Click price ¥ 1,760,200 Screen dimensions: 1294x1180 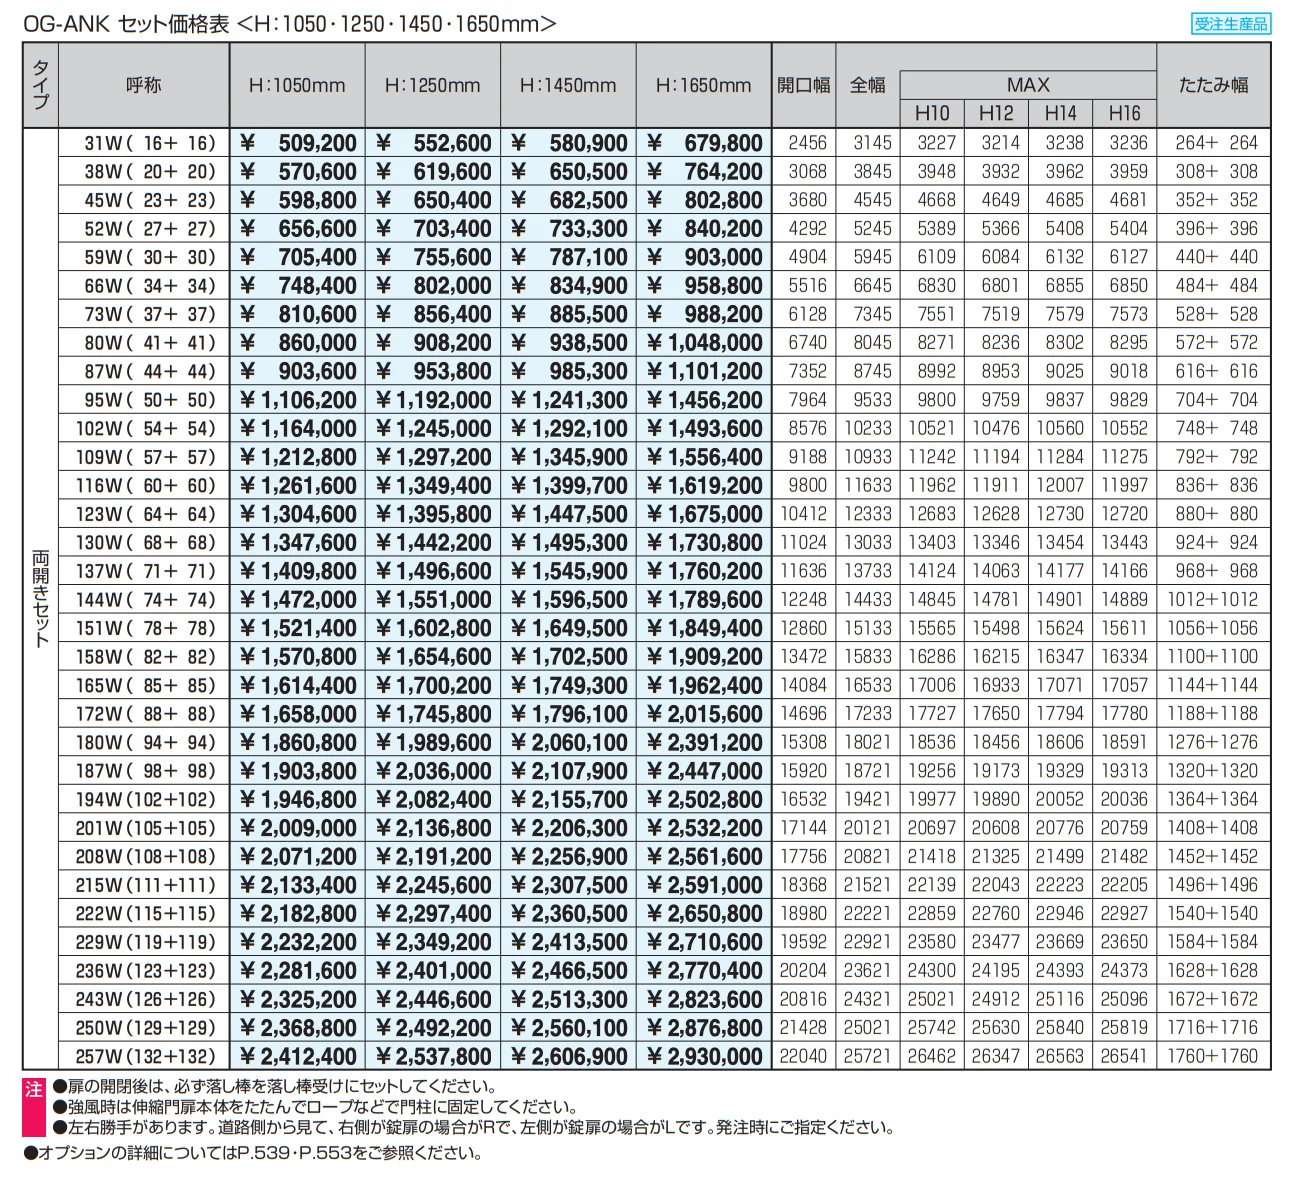[704, 571]
